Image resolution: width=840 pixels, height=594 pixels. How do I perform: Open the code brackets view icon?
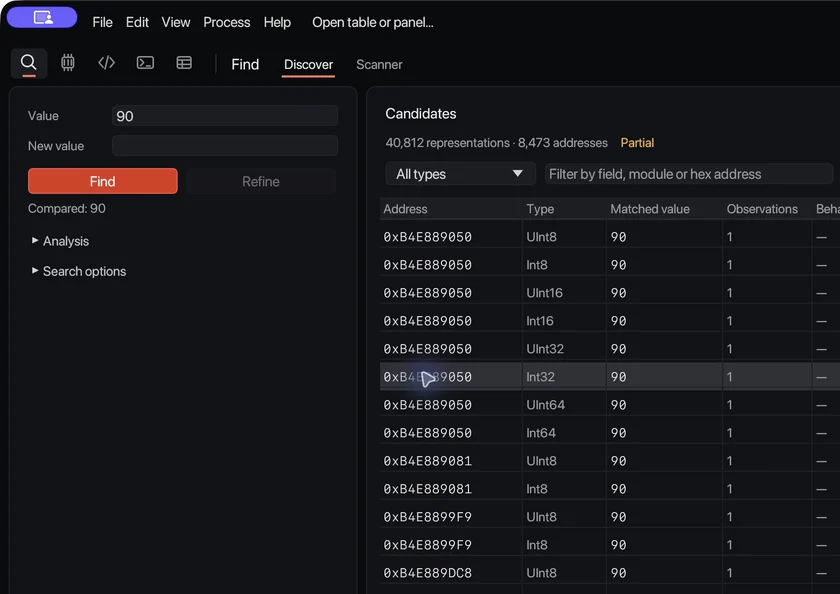pyautogui.click(x=107, y=63)
